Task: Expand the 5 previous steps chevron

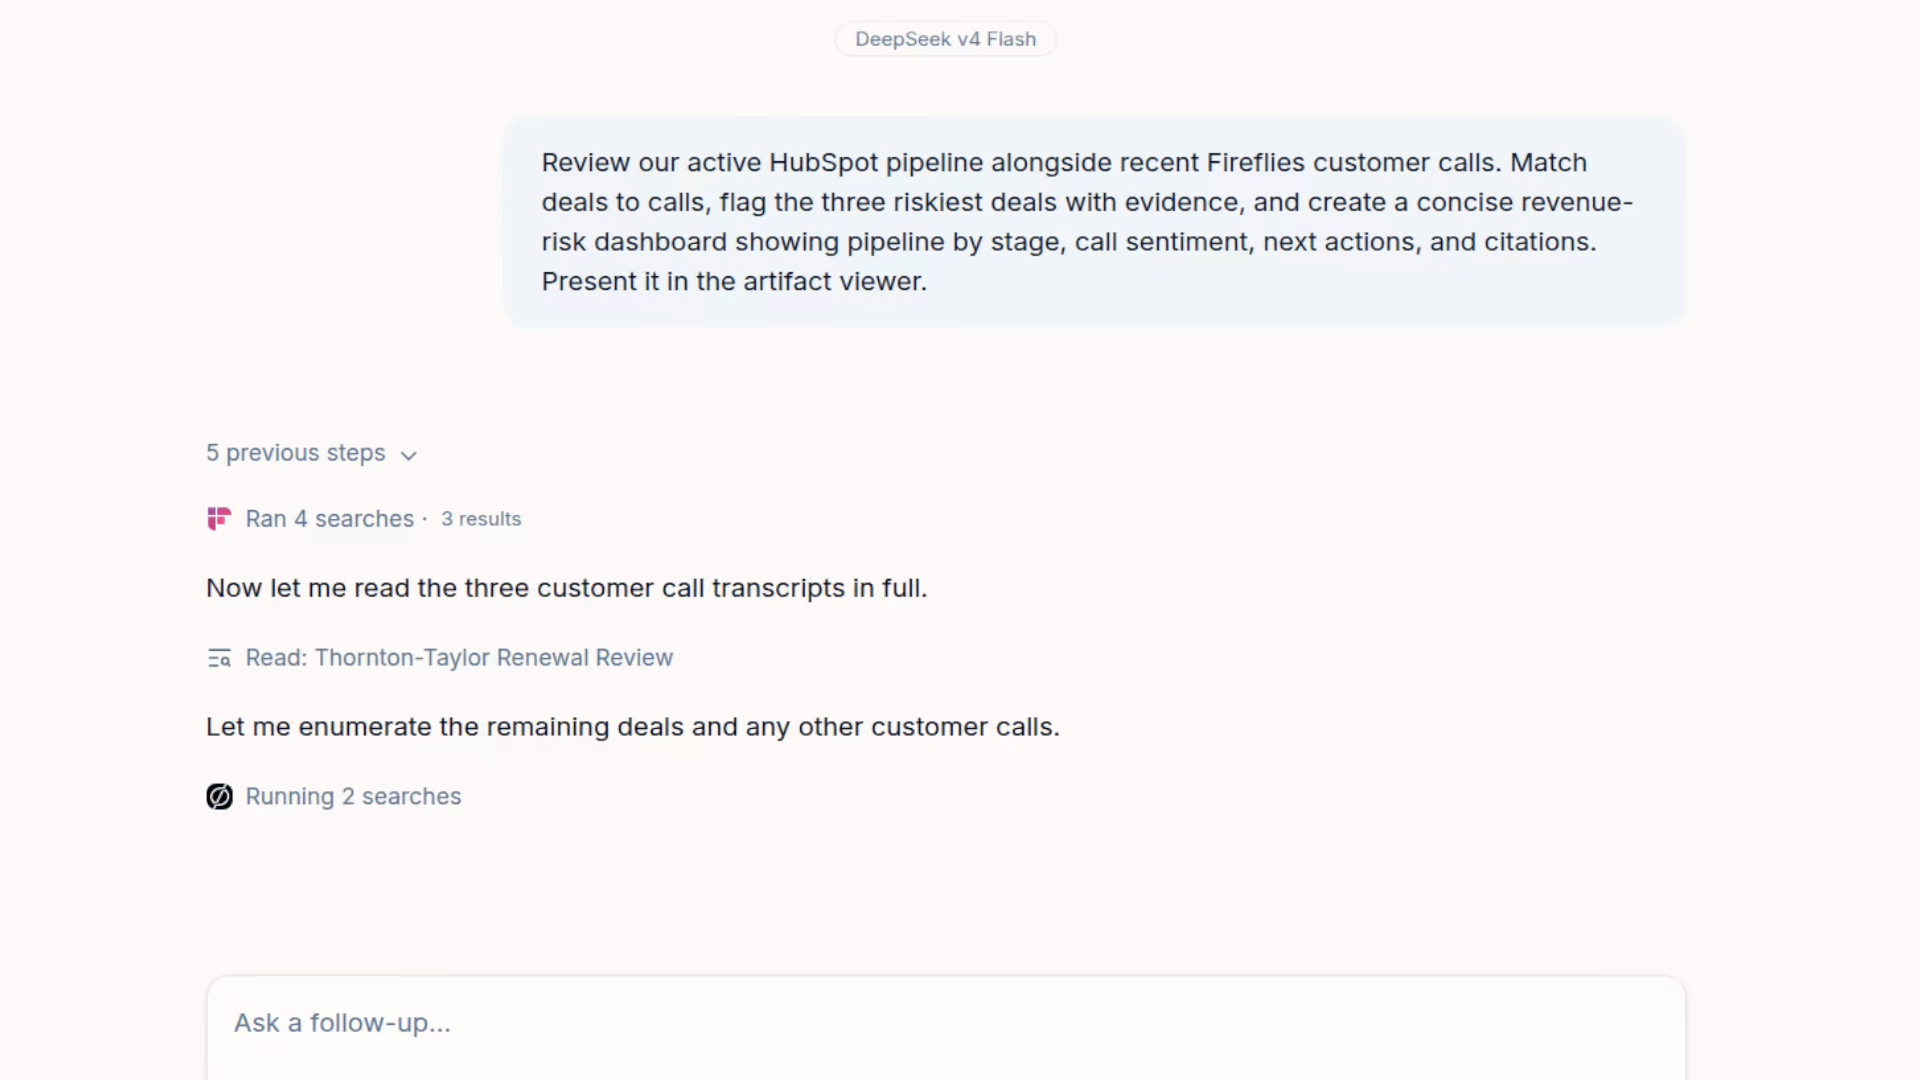Action: [x=408, y=455]
